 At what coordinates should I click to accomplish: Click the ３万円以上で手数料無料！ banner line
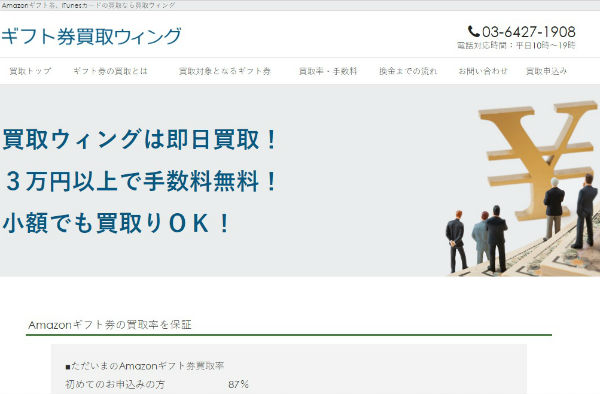140,181
